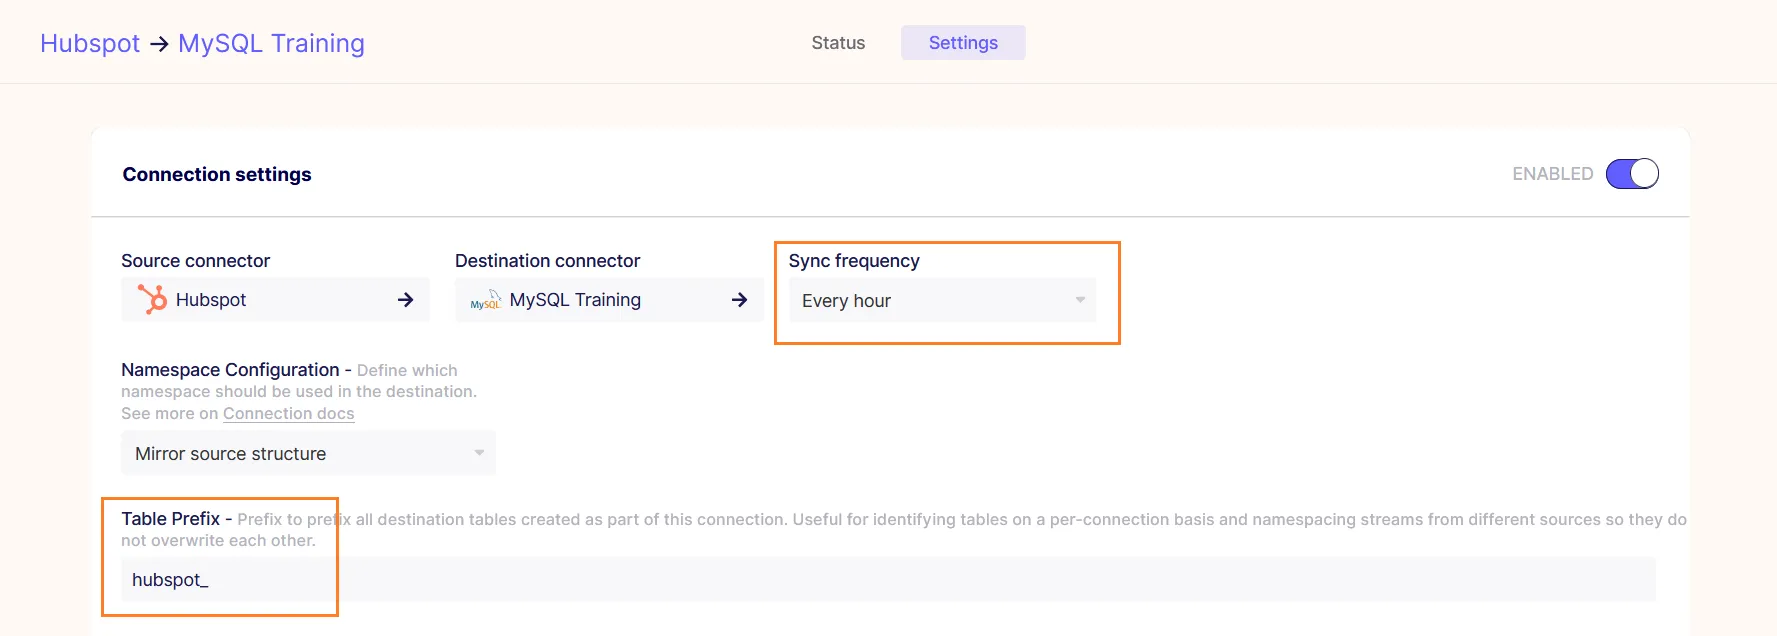Screen dimensions: 1777x636
Task: Open the Connection docs link
Action: (x=288, y=413)
